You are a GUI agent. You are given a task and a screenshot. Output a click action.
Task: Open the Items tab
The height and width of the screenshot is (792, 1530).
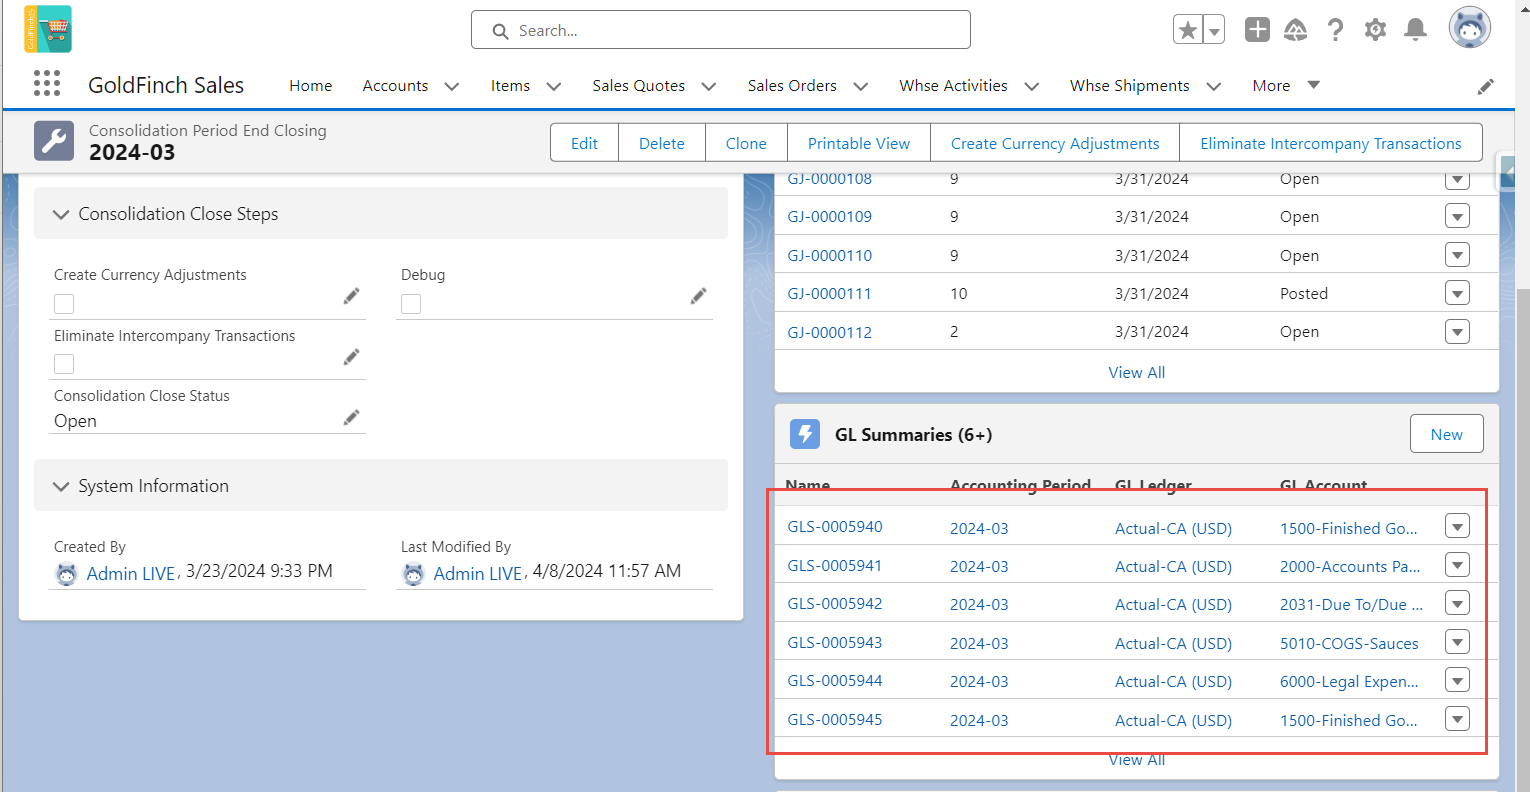(x=510, y=86)
